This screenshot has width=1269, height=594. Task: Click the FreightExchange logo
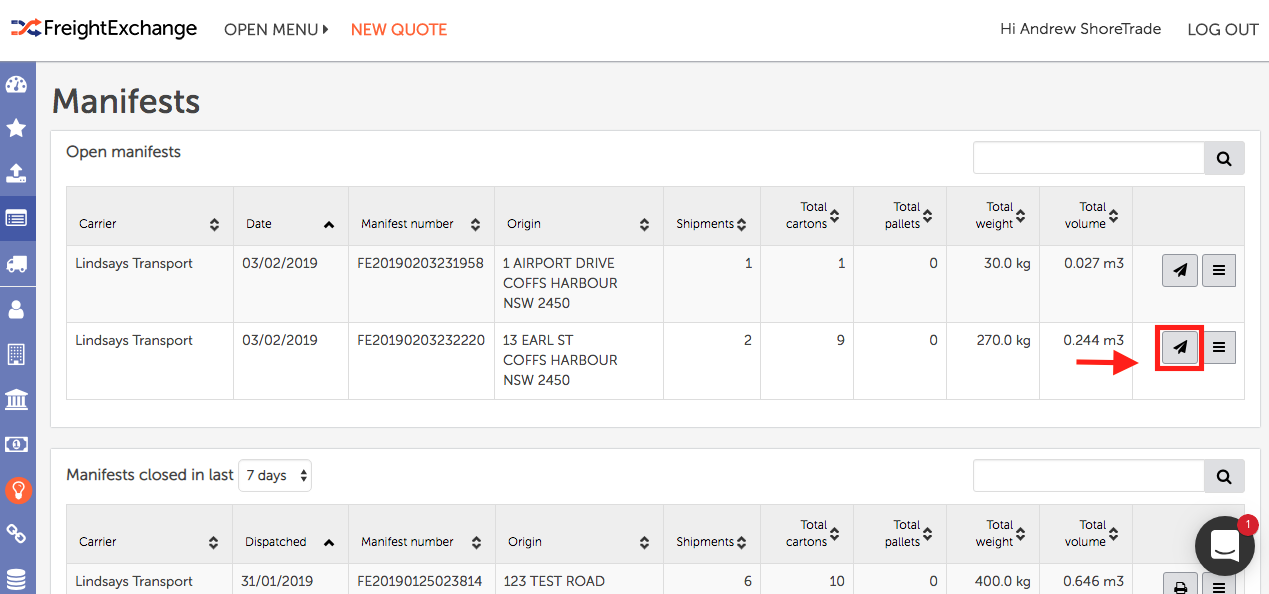(104, 28)
